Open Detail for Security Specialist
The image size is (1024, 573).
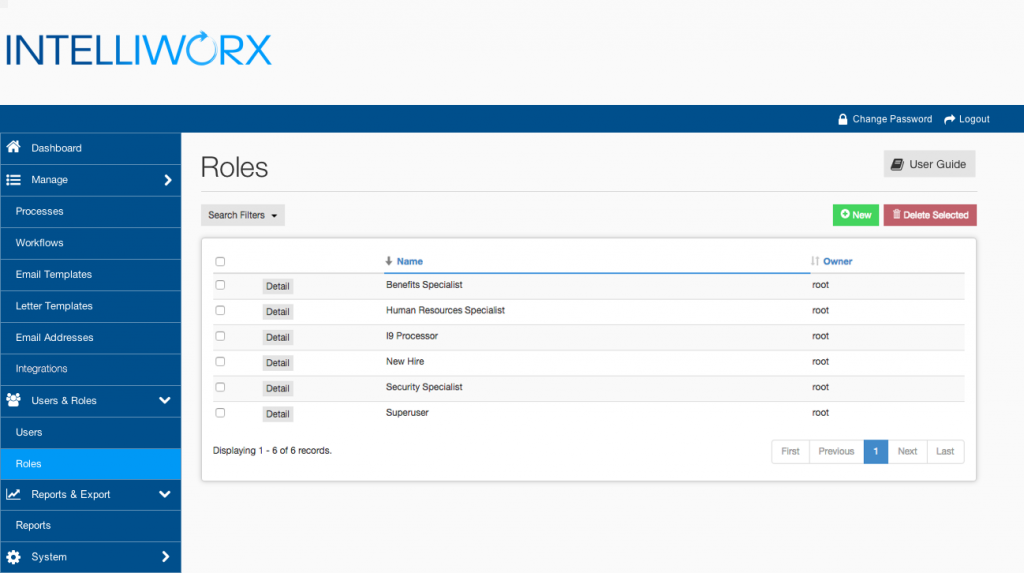tap(278, 388)
